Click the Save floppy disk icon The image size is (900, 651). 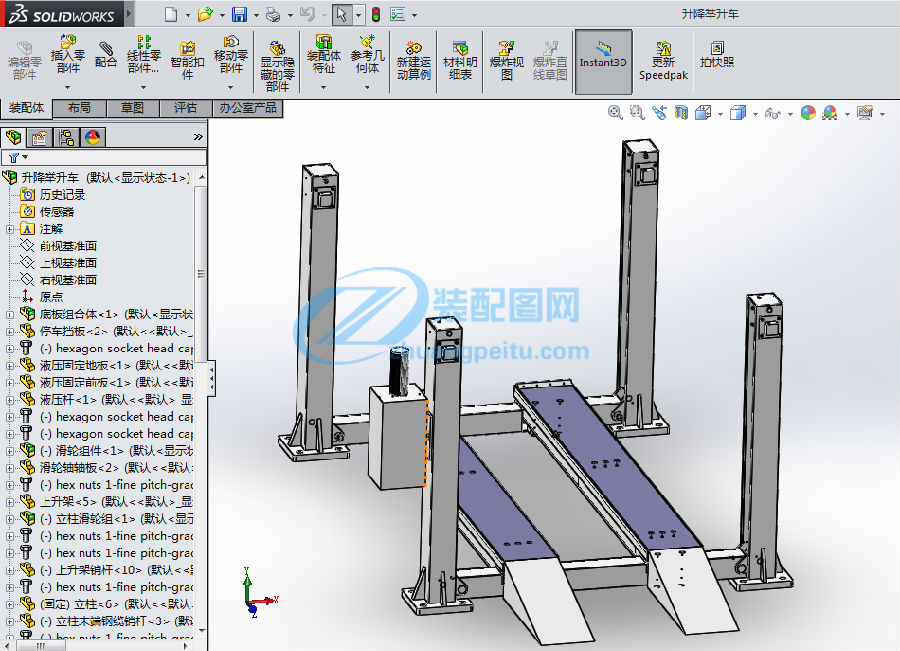click(239, 15)
